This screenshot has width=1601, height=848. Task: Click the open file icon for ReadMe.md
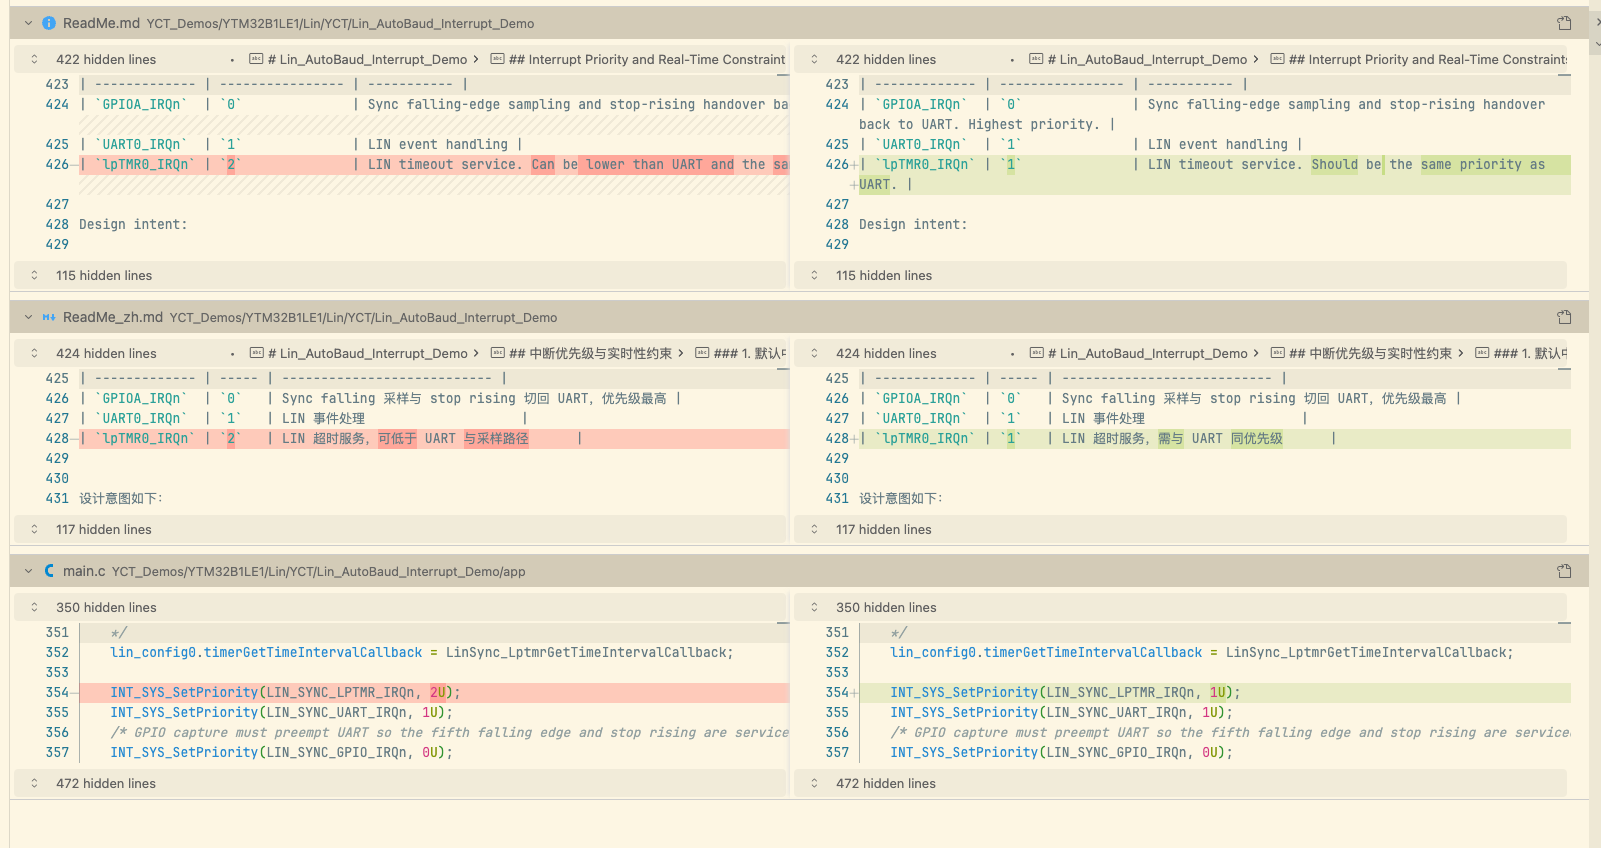point(1564,23)
